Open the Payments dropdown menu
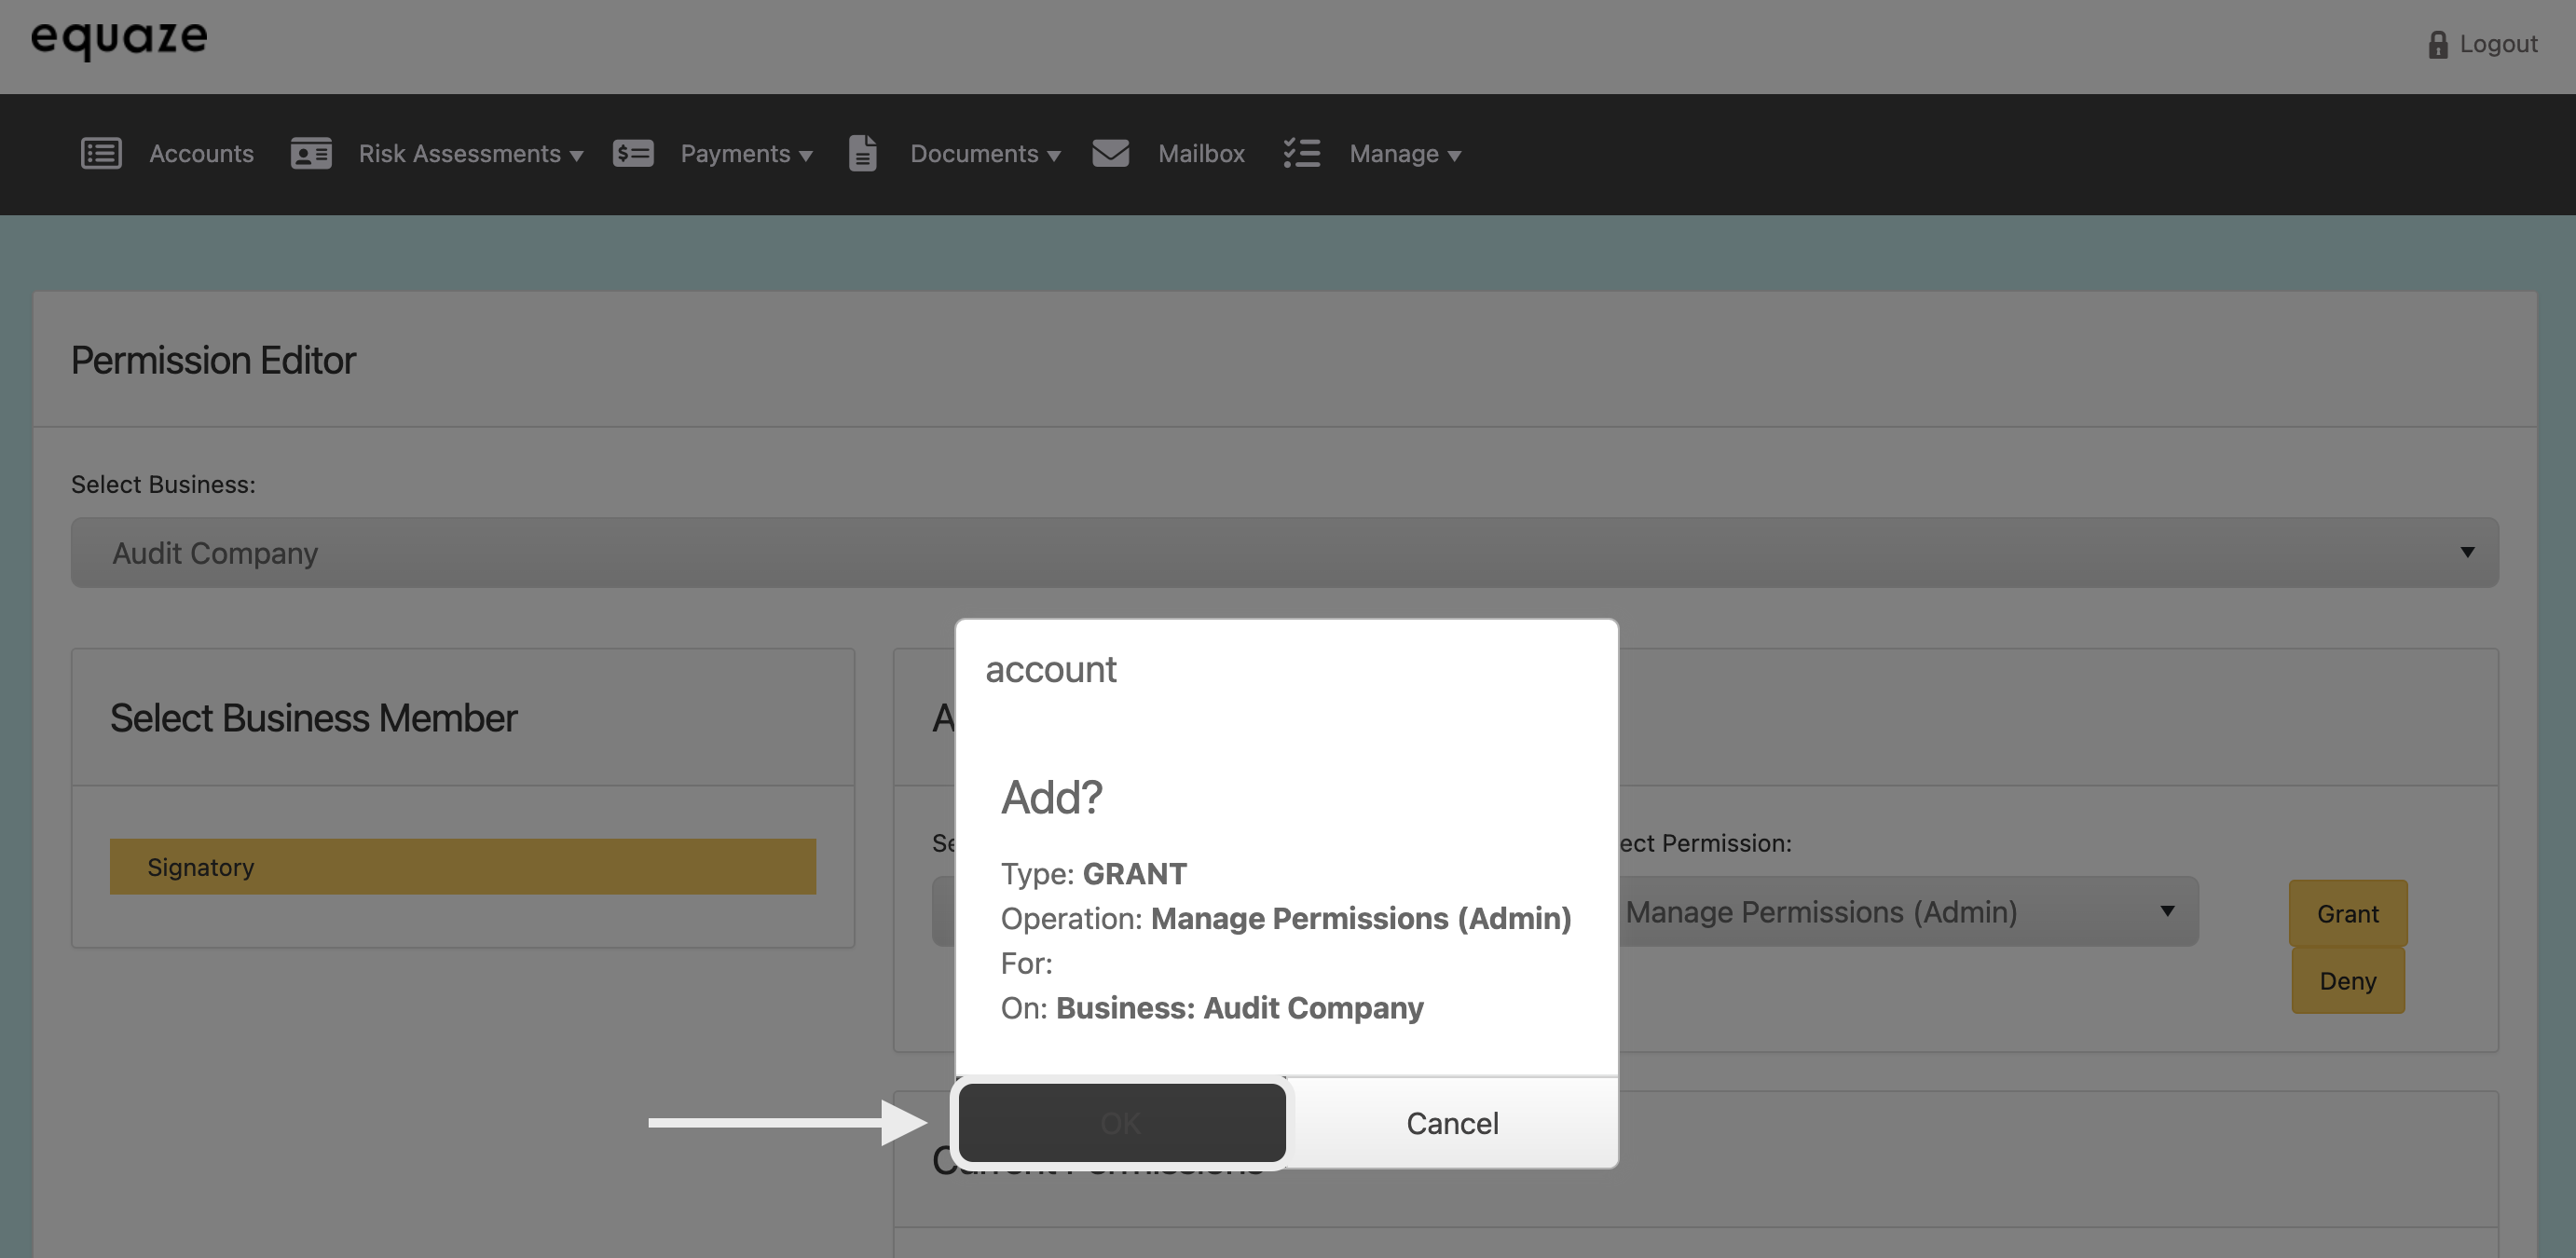2576x1258 pixels. [746, 154]
